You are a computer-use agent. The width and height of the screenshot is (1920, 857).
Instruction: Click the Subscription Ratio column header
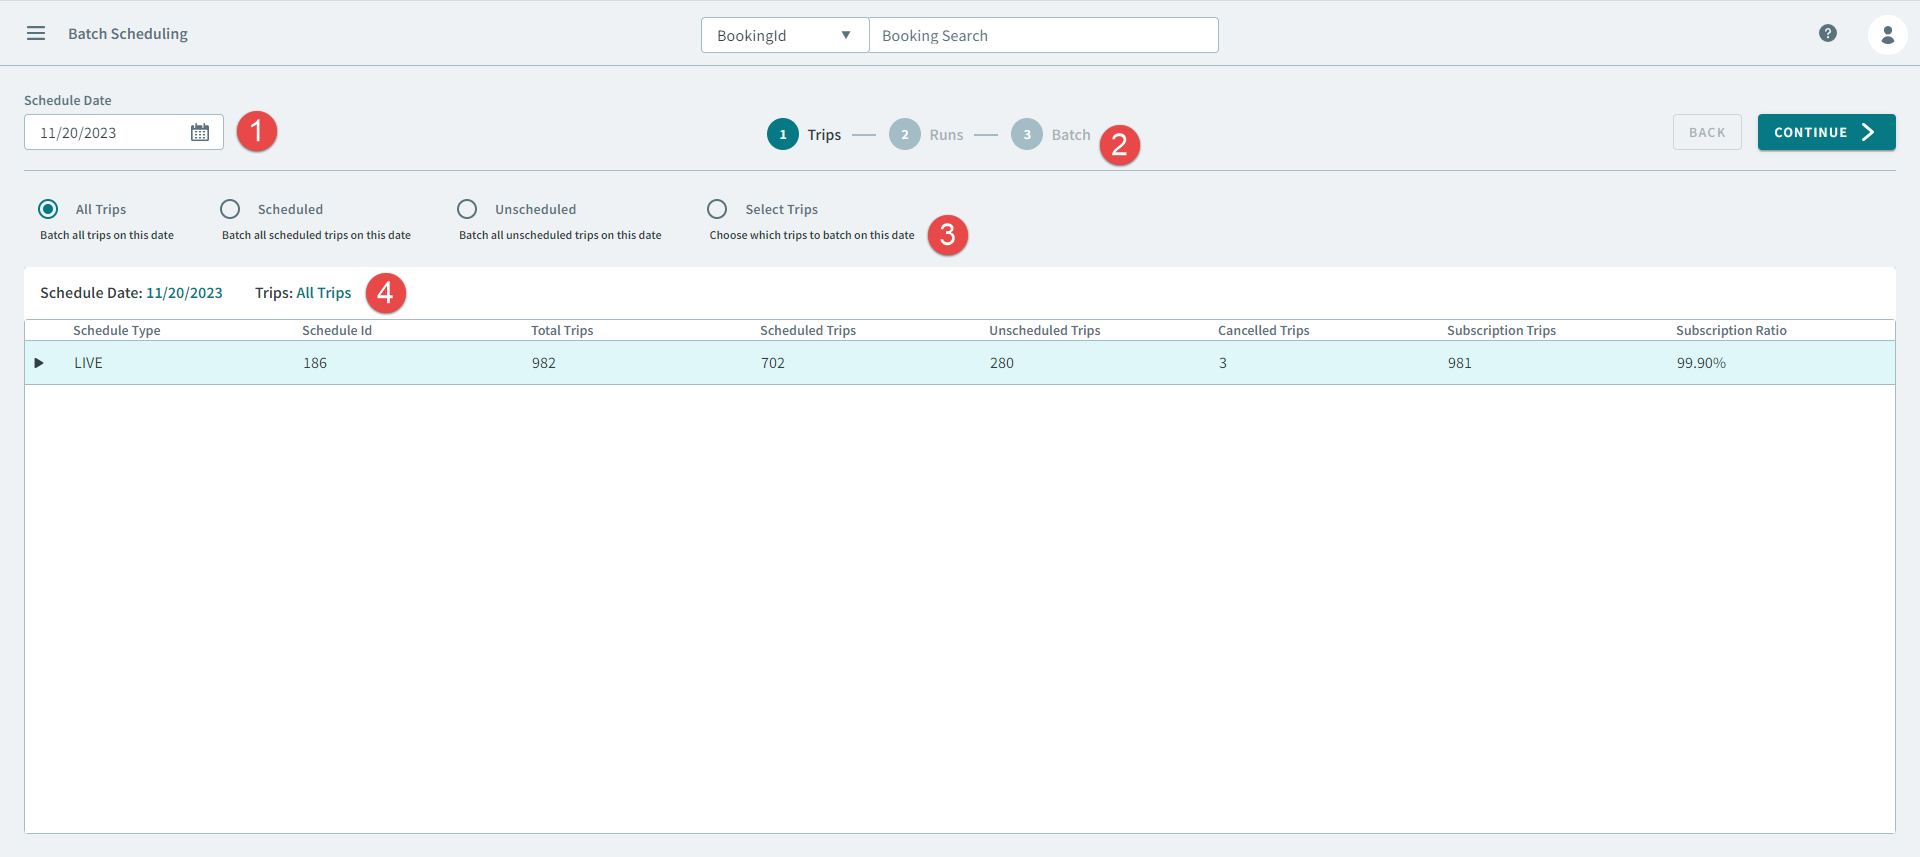point(1732,330)
